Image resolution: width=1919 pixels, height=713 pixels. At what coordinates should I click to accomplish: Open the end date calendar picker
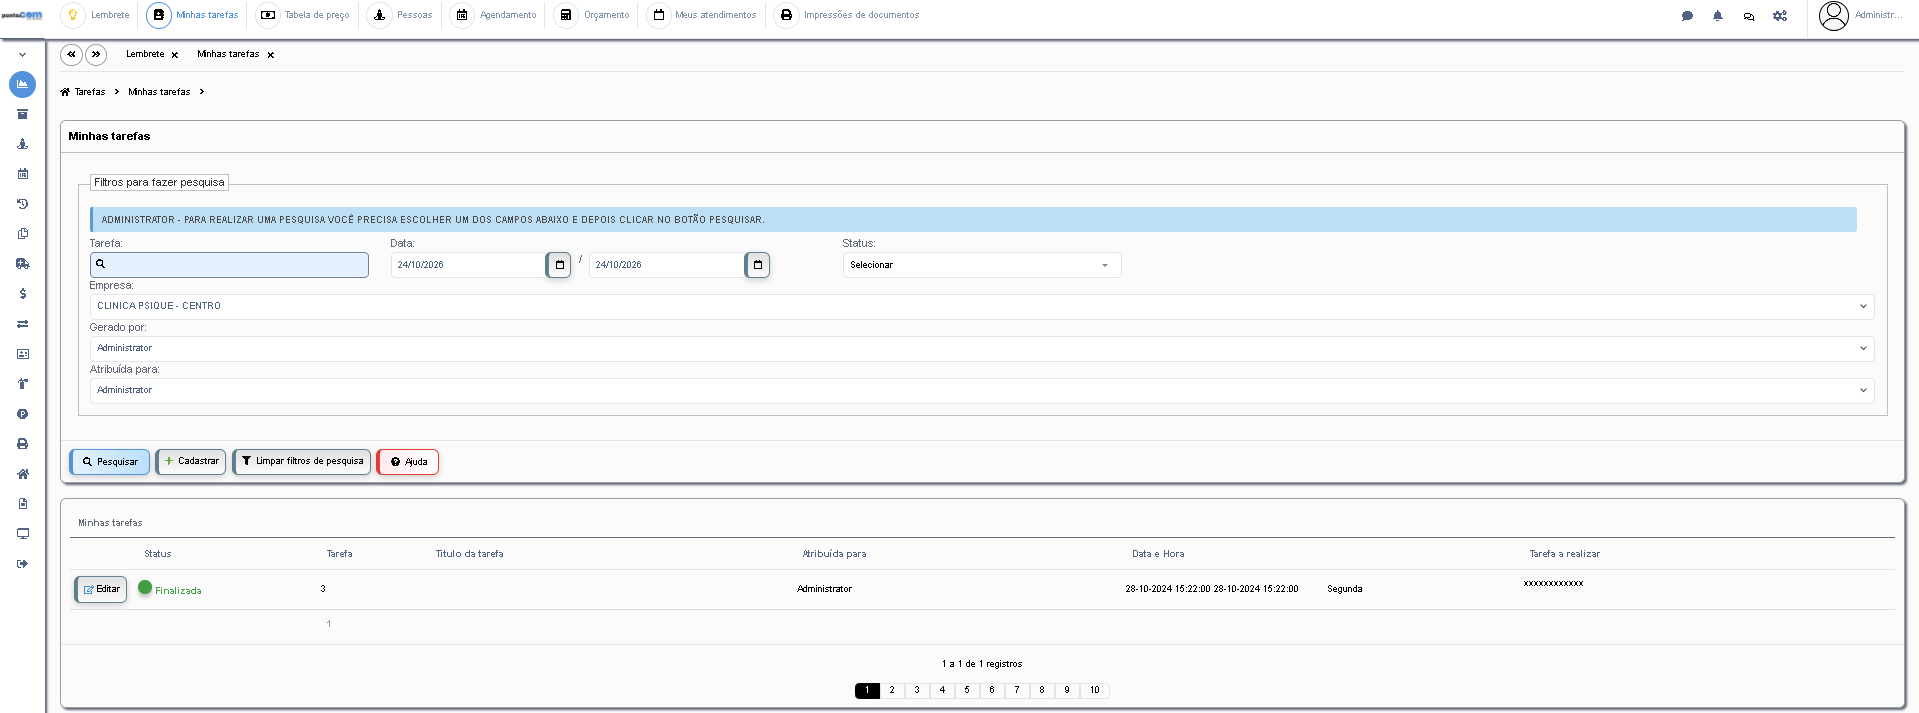pyautogui.click(x=758, y=265)
